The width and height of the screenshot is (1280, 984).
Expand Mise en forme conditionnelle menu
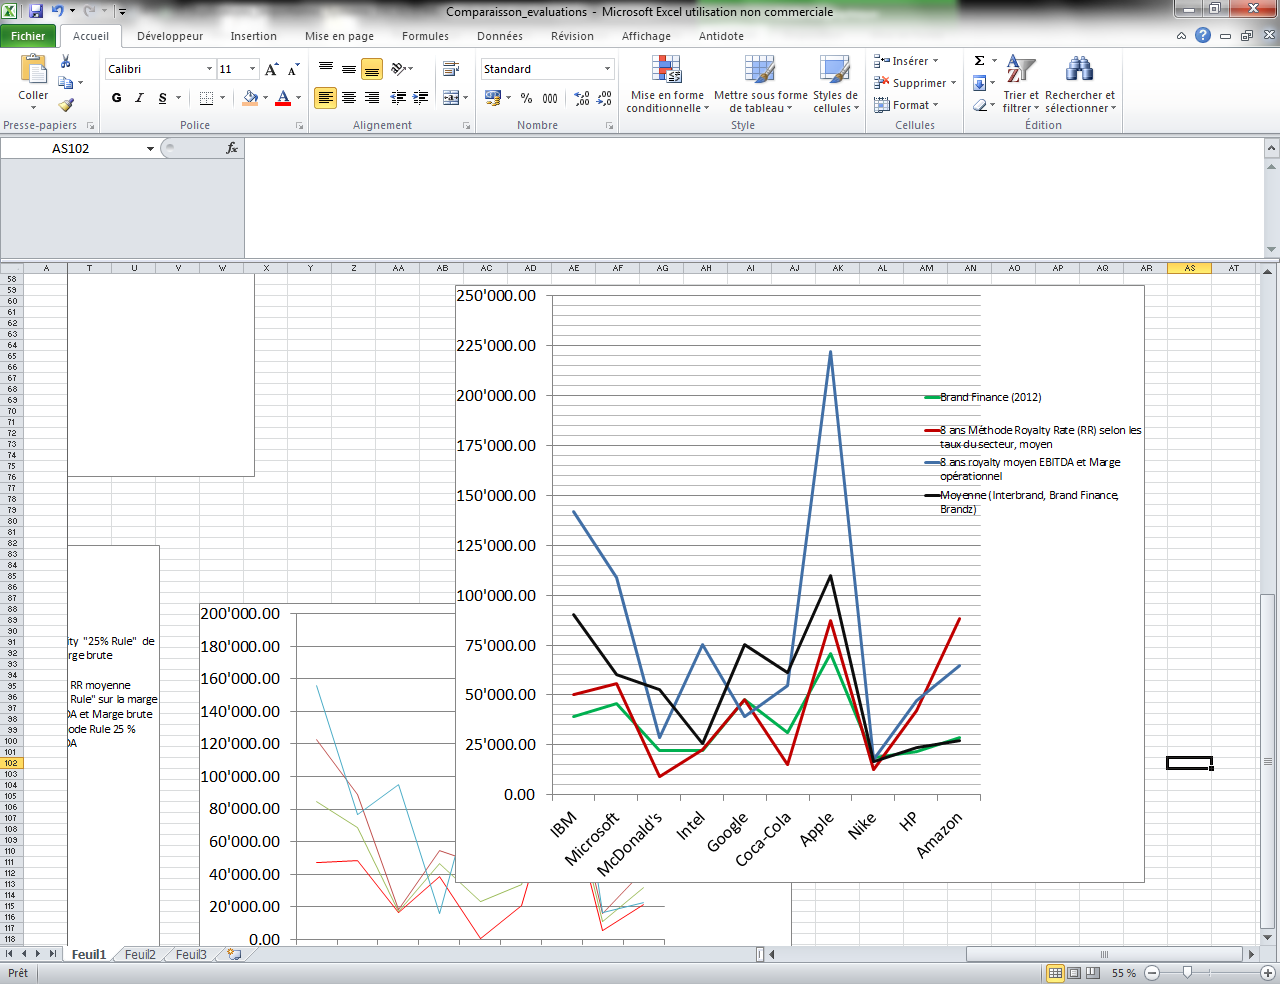pyautogui.click(x=667, y=84)
